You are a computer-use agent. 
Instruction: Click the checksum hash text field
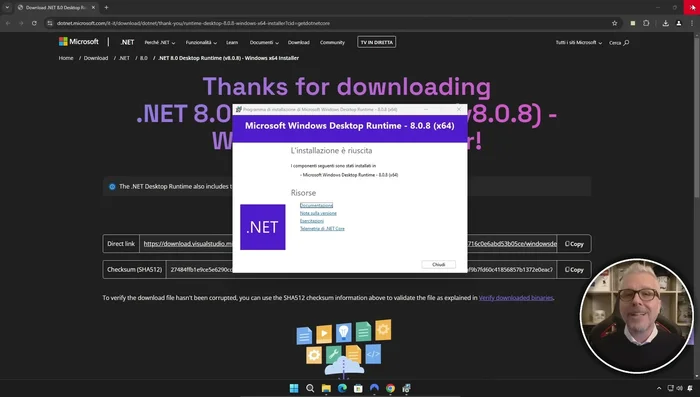pyautogui.click(x=361, y=270)
